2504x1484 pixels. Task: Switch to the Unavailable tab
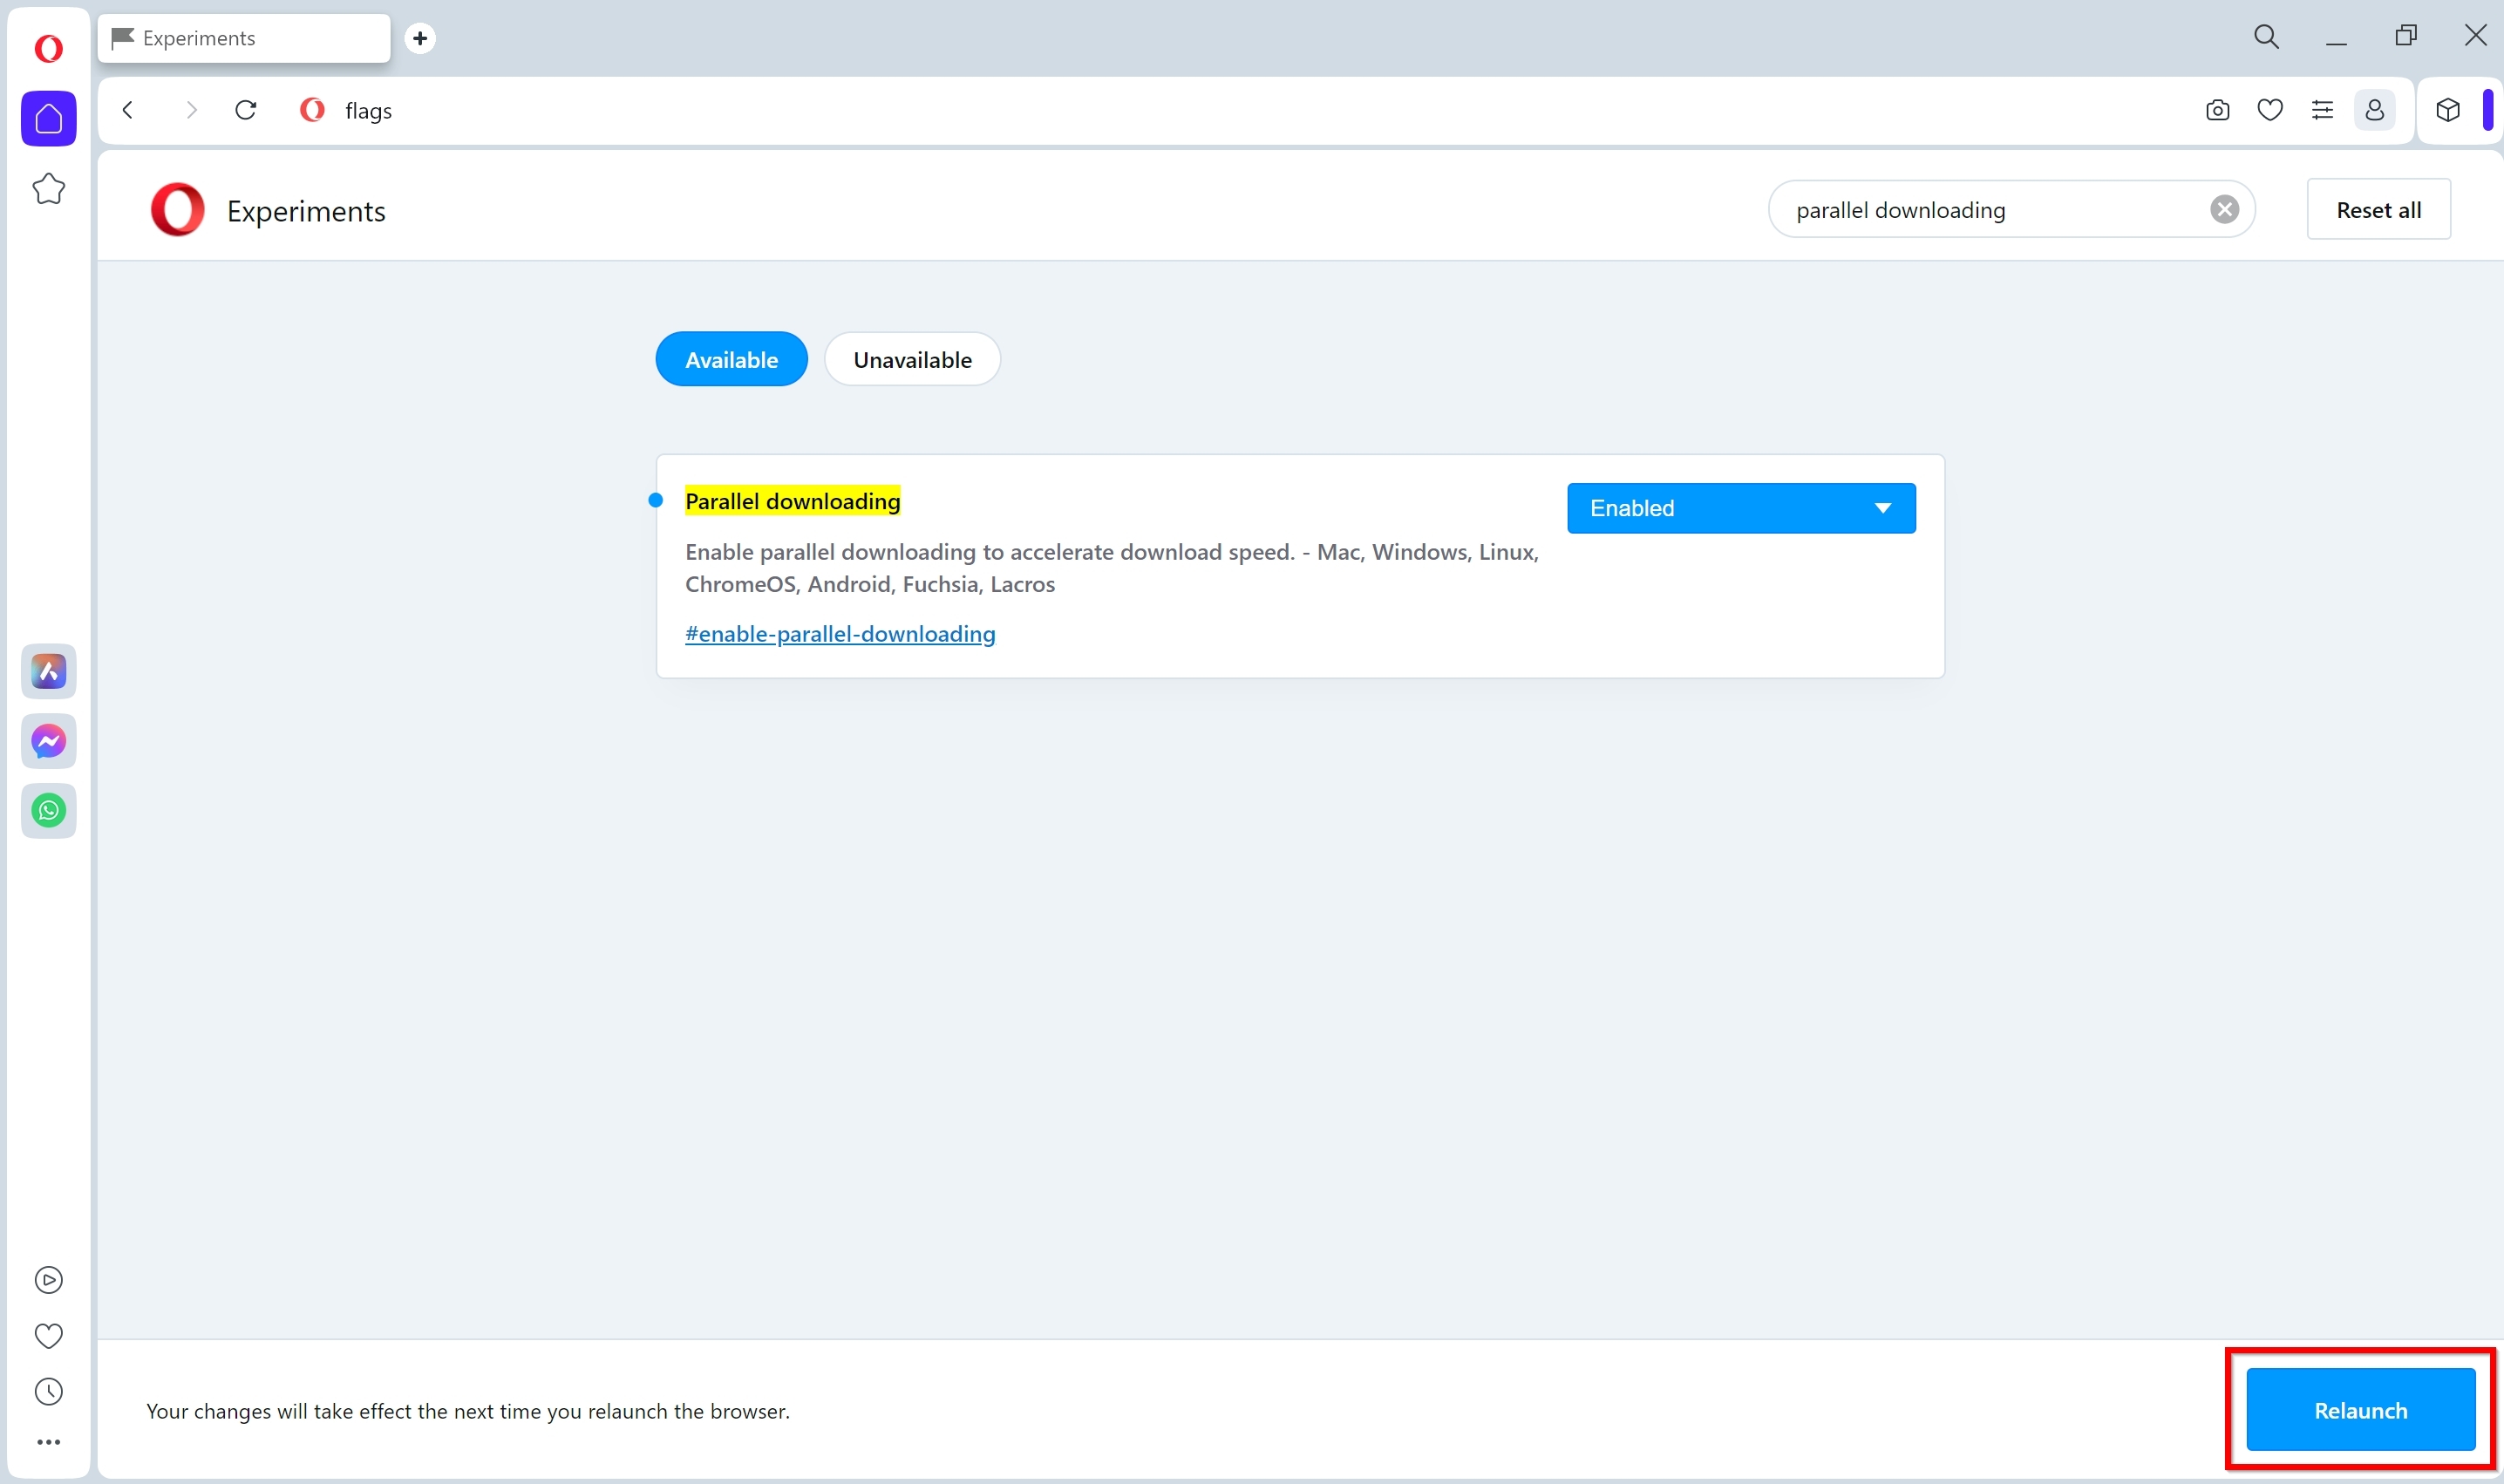point(911,360)
